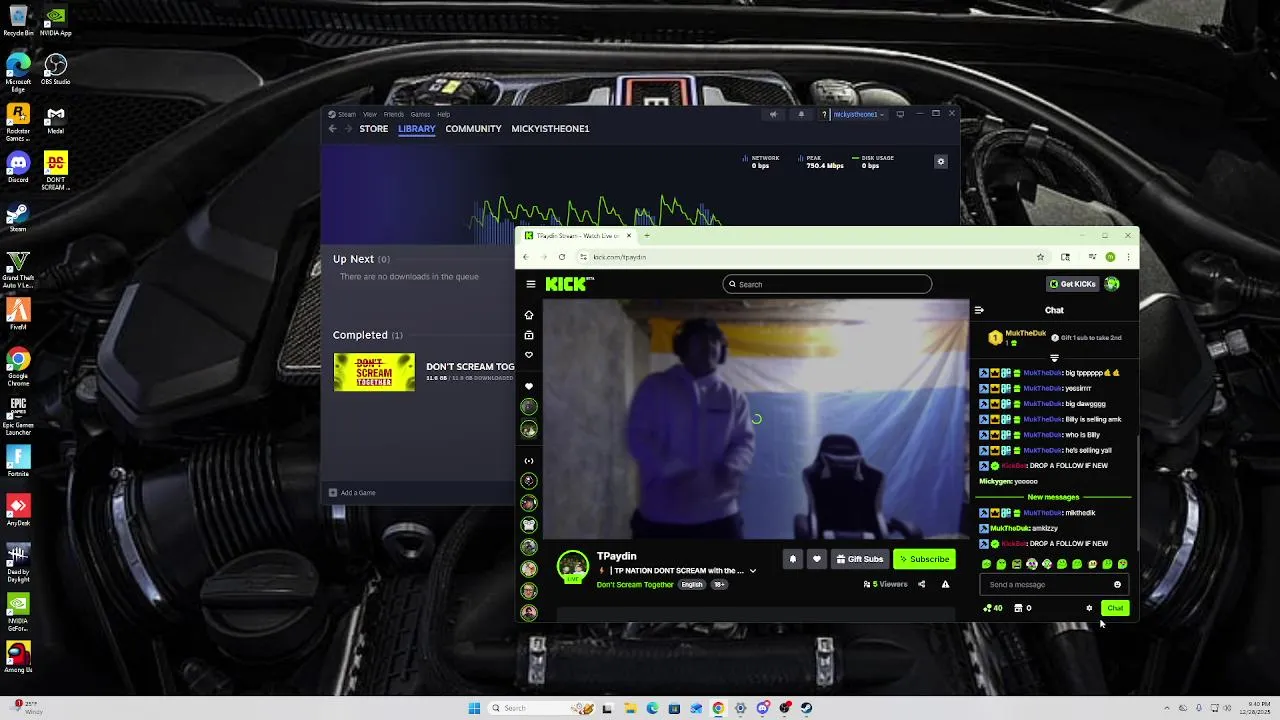
Task: Click the Kick profile avatar at top right
Action: [x=1112, y=284]
